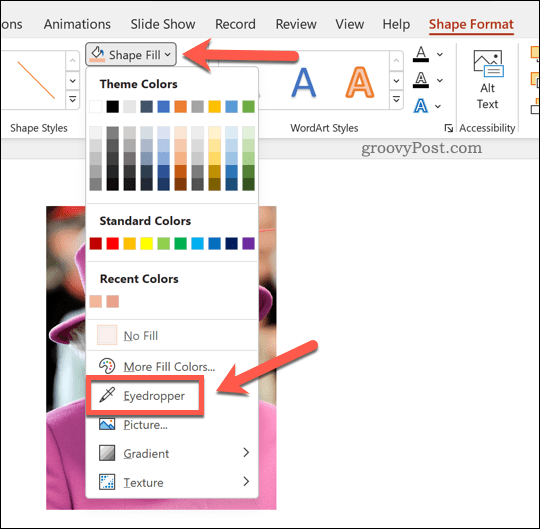The image size is (540, 529).
Task: Pick the green theme color swatch
Action: pyautogui.click(x=248, y=107)
